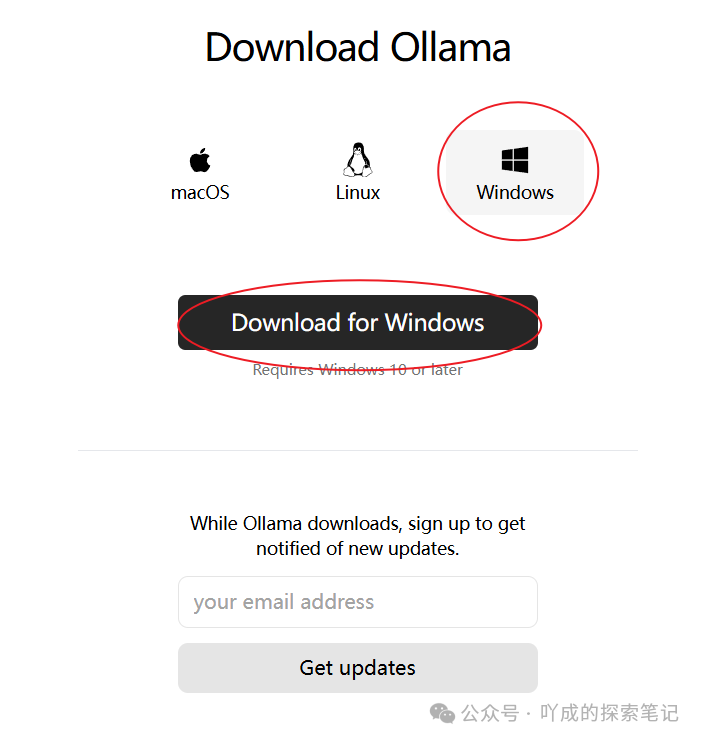Viewport: 701px width, 741px height.
Task: Click the 公众号 watermark text
Action: coord(490,713)
